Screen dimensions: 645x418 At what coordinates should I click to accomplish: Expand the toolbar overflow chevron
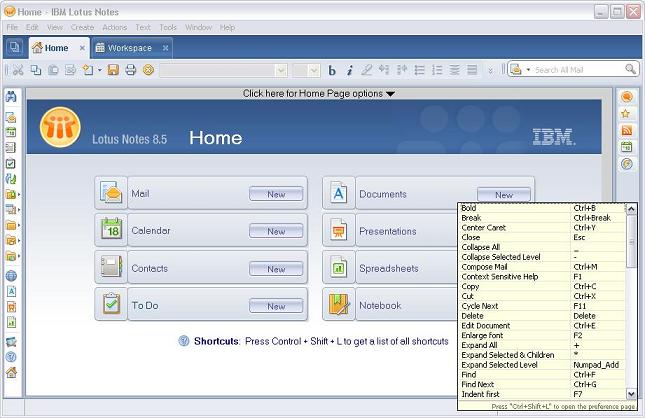point(490,71)
